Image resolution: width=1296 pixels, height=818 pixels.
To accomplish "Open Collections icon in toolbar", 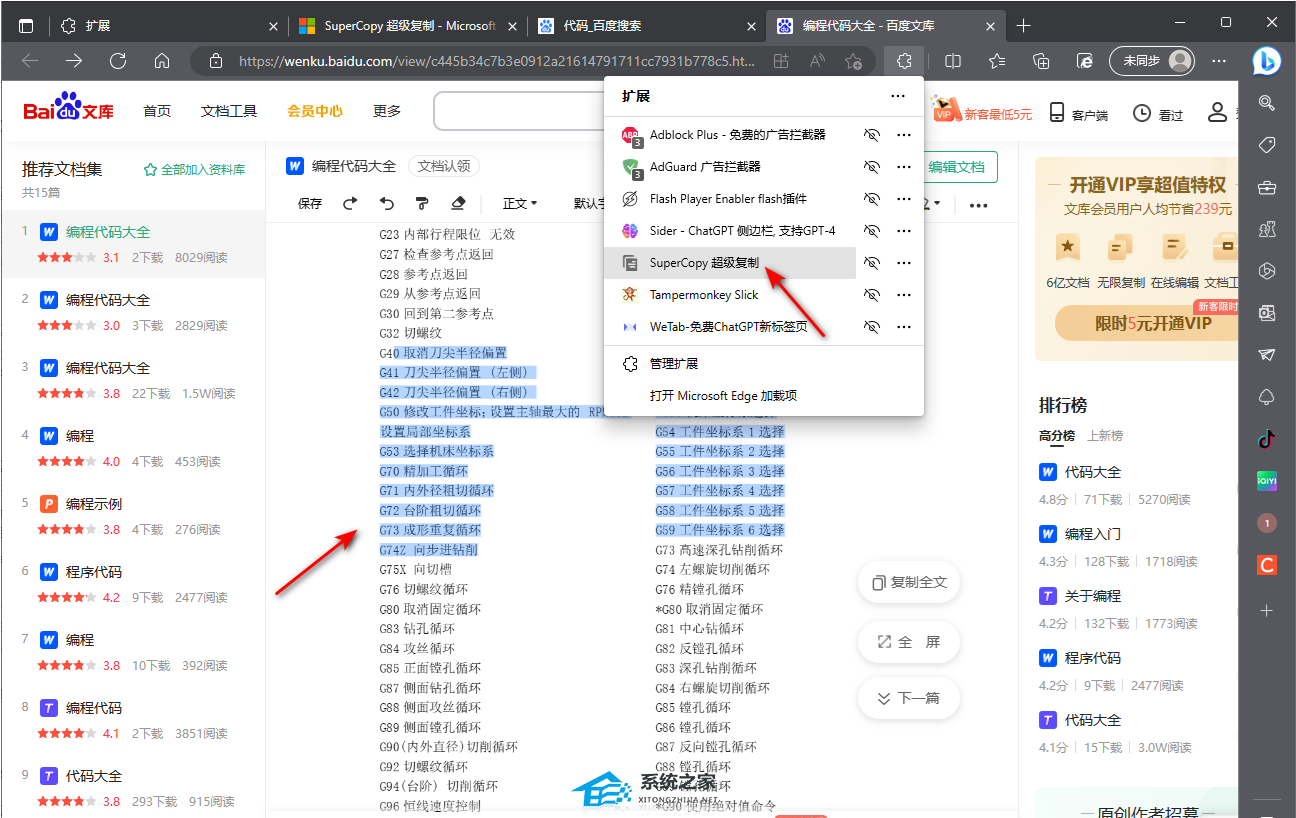I will tap(1041, 61).
